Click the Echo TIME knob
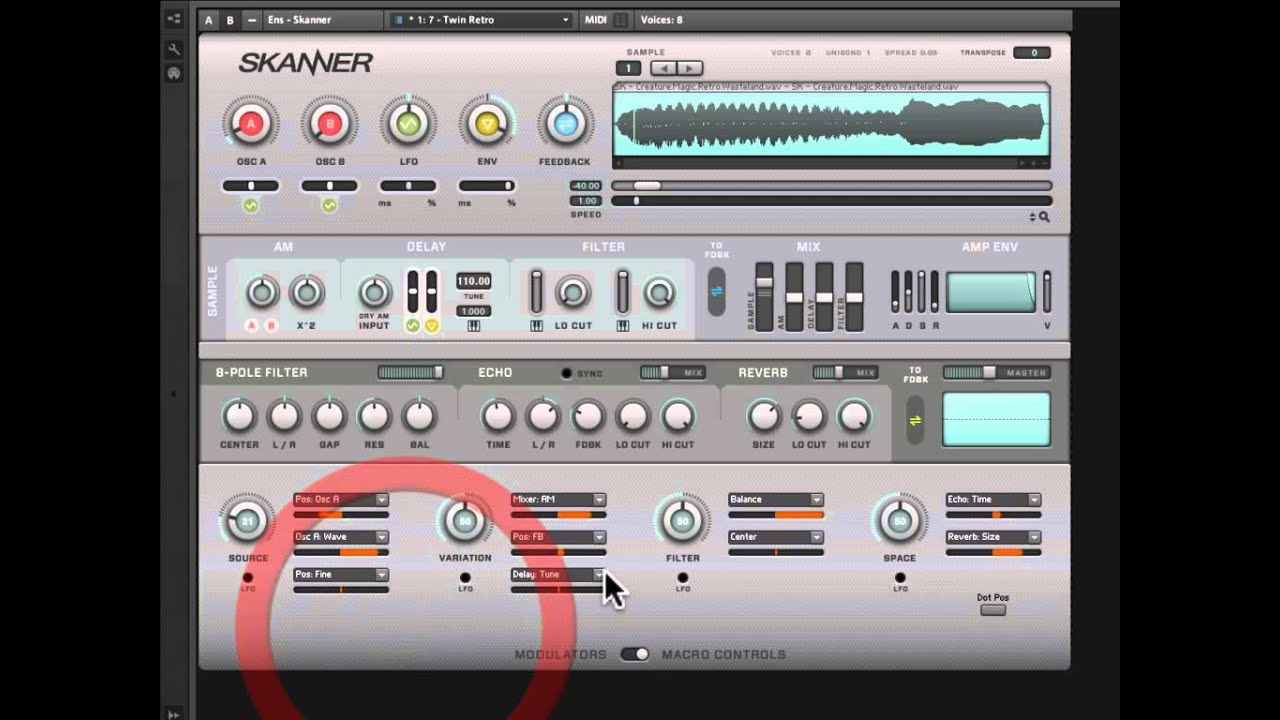1280x720 pixels. [498, 415]
